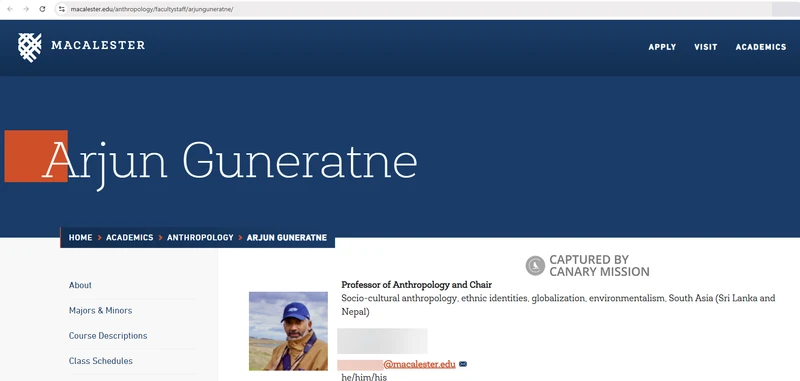The width and height of the screenshot is (800, 381).
Task: Open the VISIT menu item
Action: pos(706,47)
